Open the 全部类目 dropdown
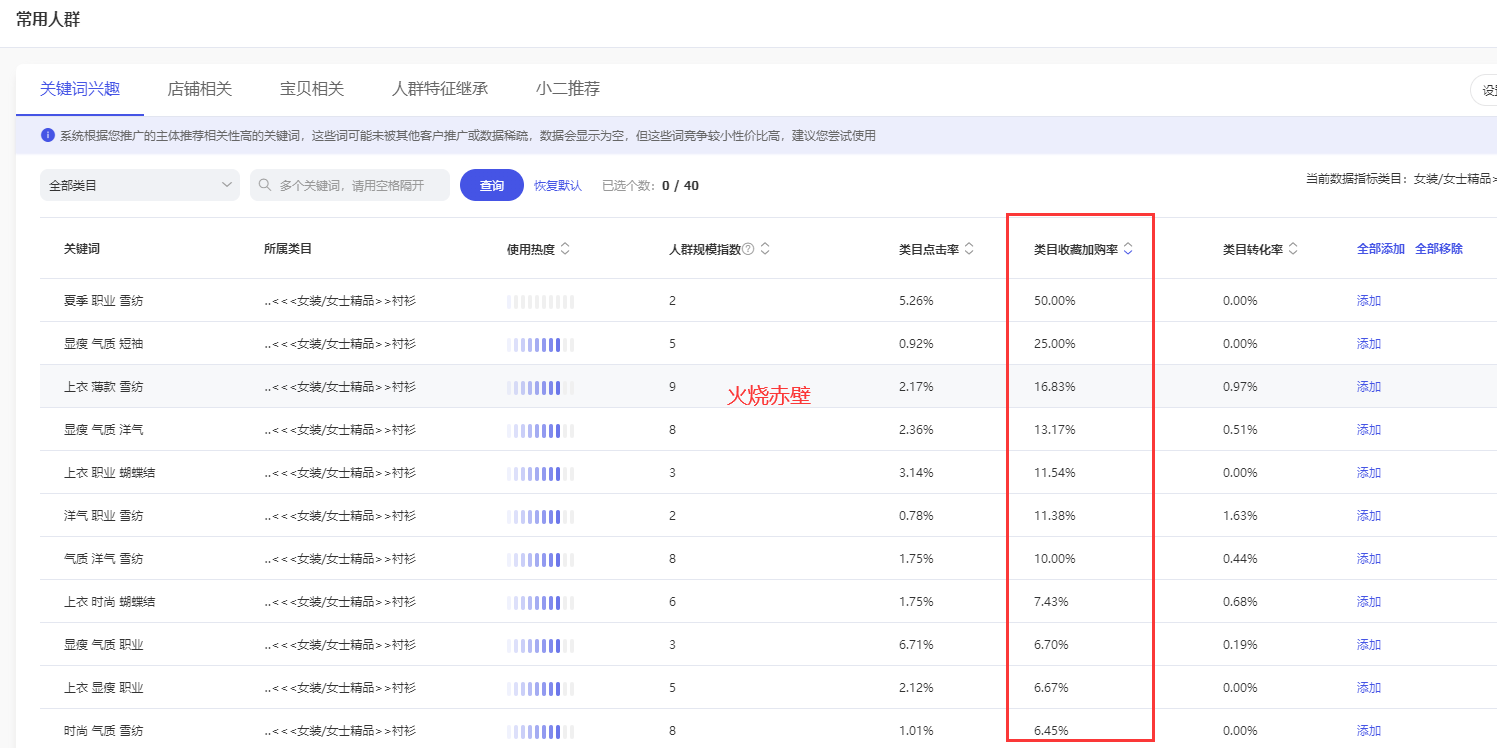 pyautogui.click(x=140, y=185)
